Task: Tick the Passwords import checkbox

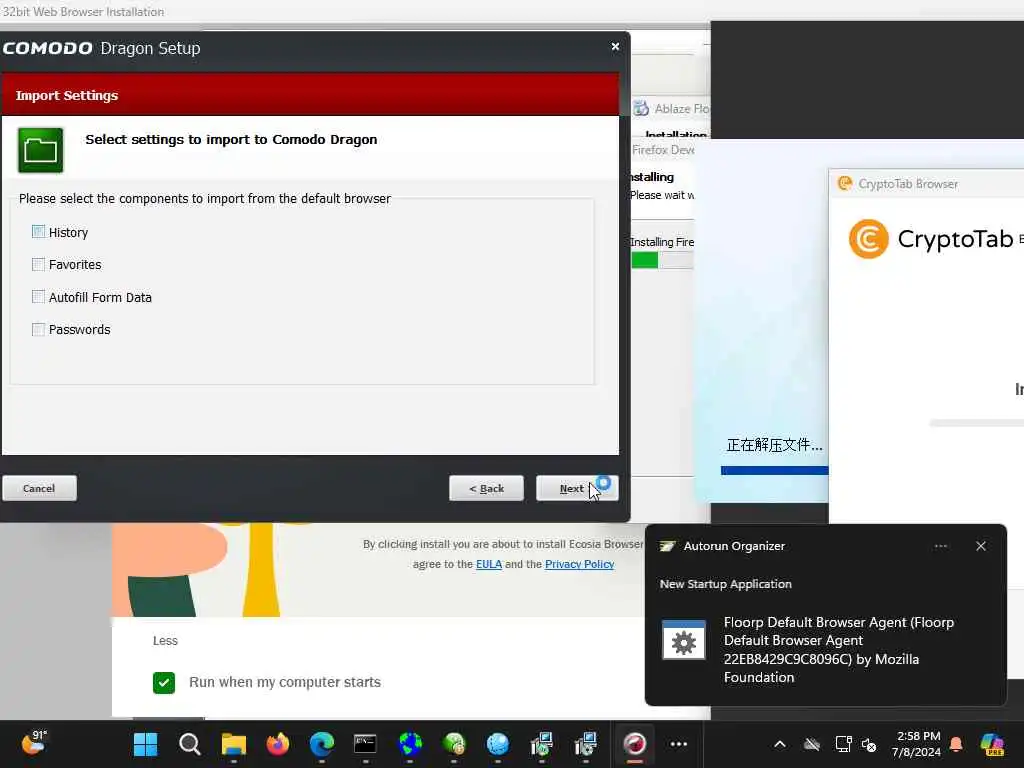Action: pyautogui.click(x=39, y=329)
